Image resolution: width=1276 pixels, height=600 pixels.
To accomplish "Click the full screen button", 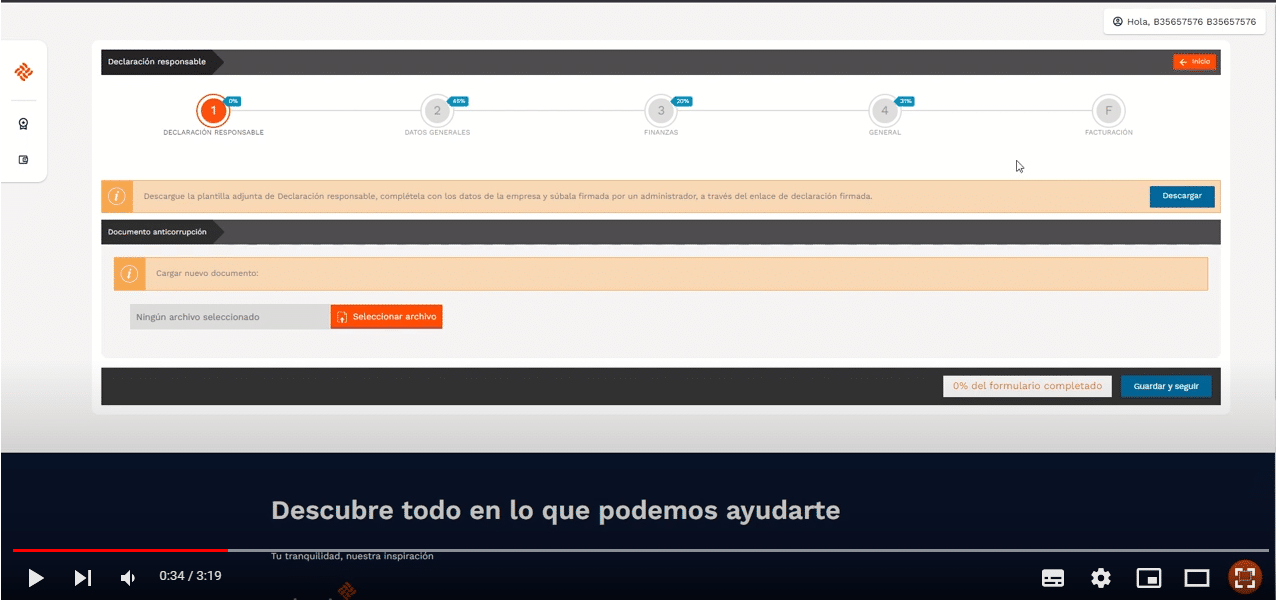I will point(1244,577).
